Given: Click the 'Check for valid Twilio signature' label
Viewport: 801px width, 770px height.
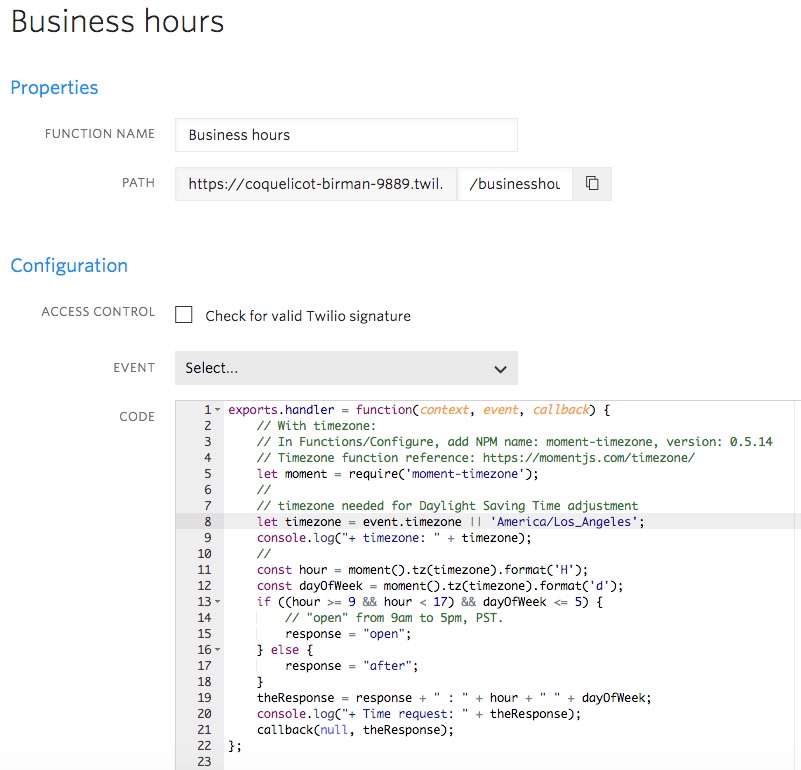Looking at the screenshot, I should pos(308,316).
